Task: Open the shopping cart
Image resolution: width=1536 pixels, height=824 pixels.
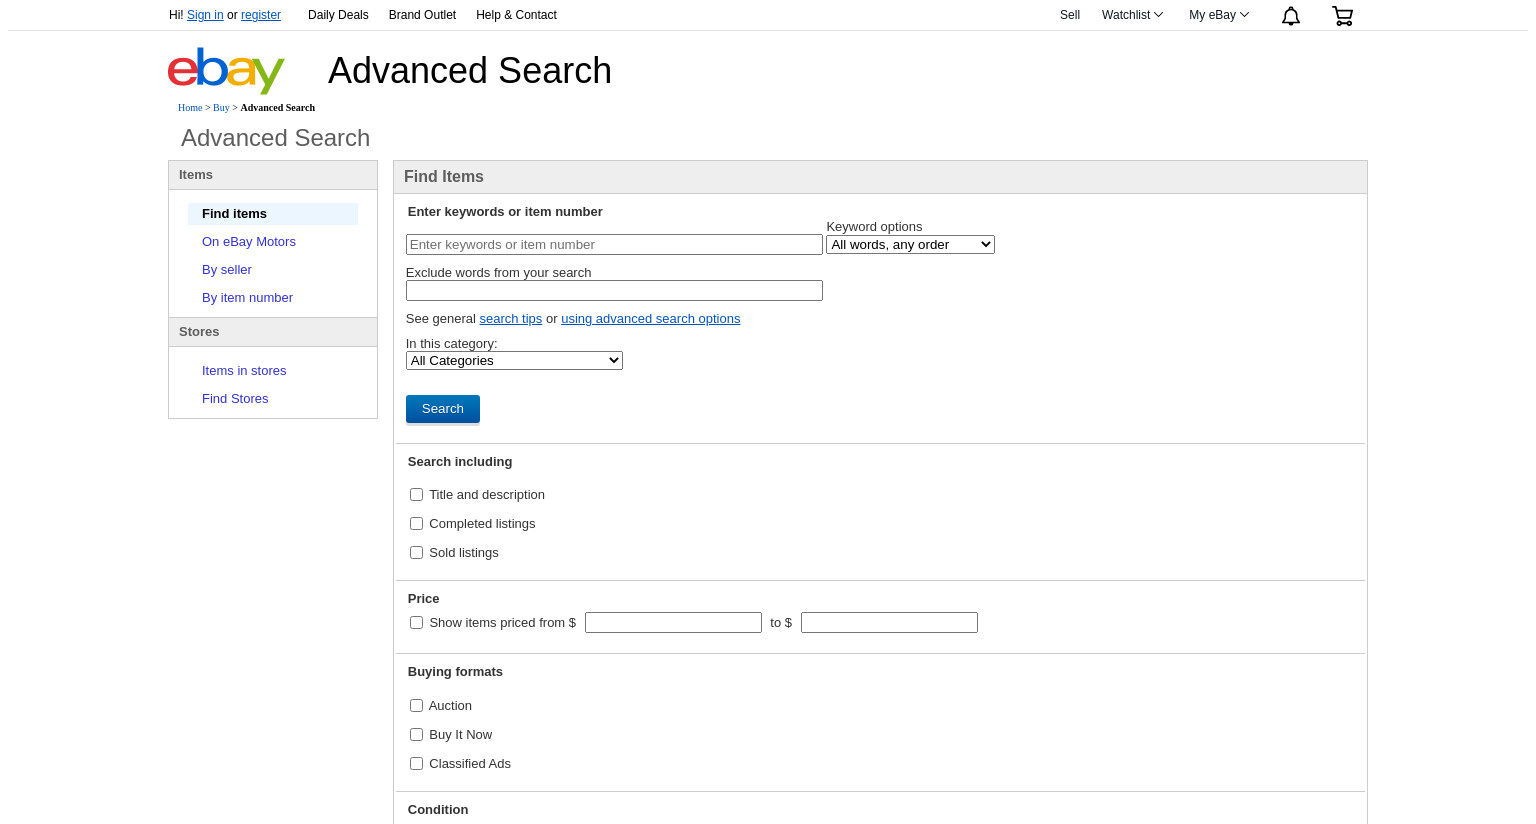Action: click(1343, 16)
